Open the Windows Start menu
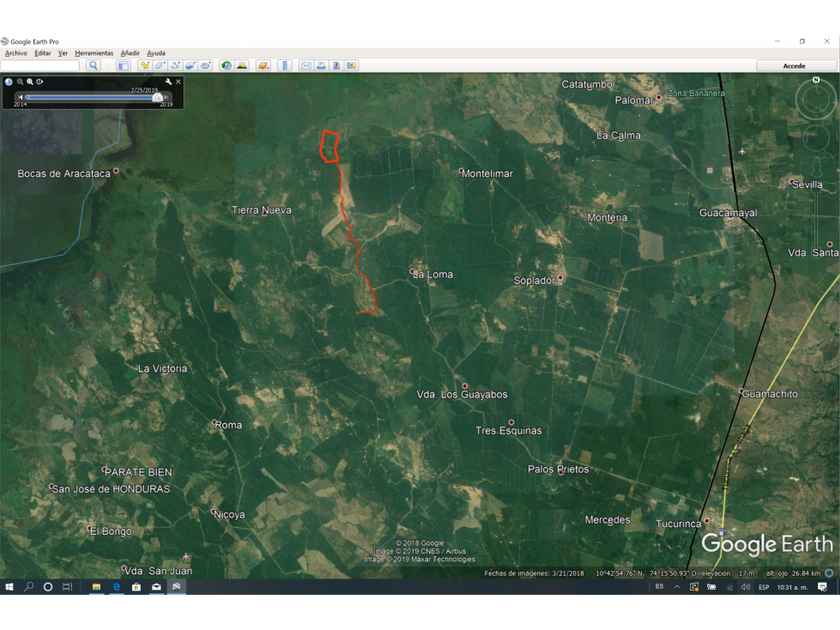The image size is (840, 630). pos(9,587)
